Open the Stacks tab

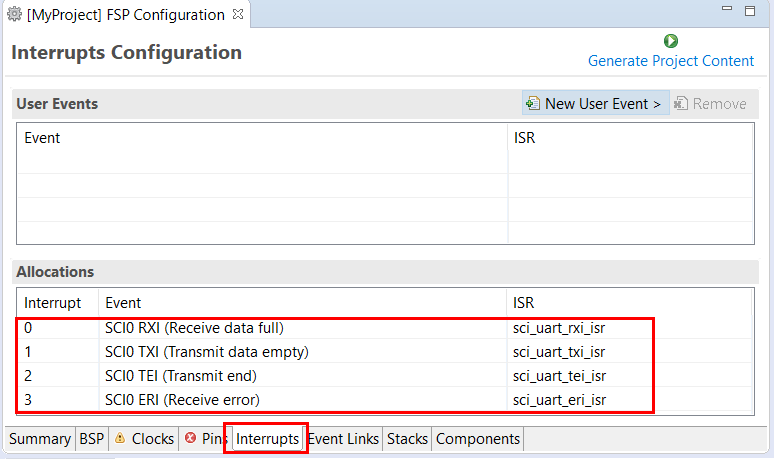(407, 439)
